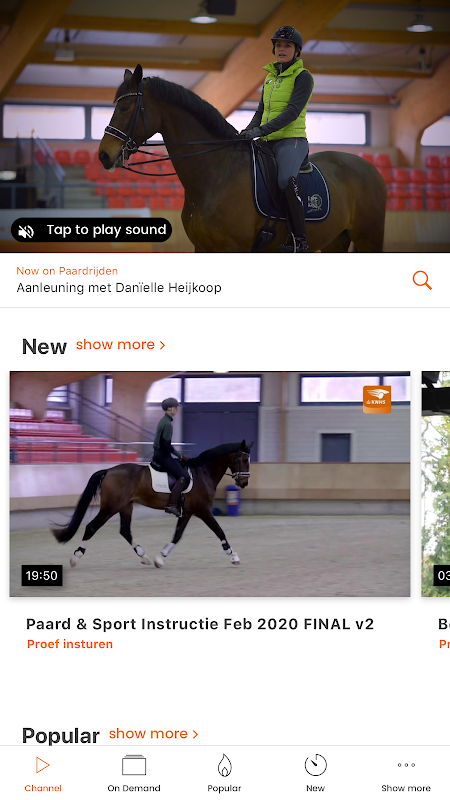Tap the 19:50 duration badge

[x=42, y=576]
